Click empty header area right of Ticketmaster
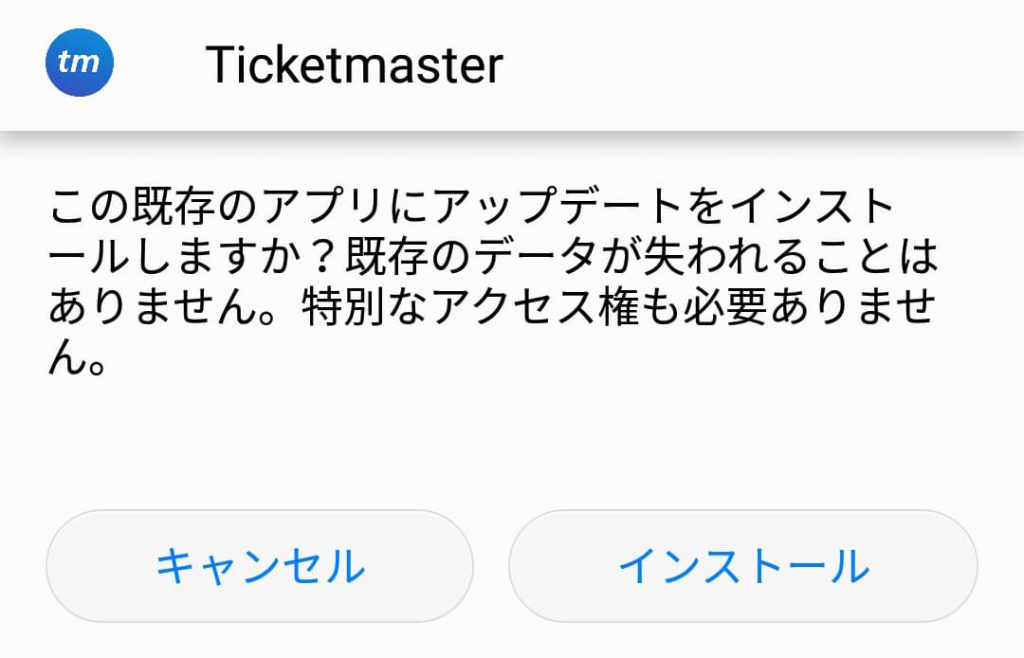Viewport: 1024px width, 658px height. tap(760, 65)
